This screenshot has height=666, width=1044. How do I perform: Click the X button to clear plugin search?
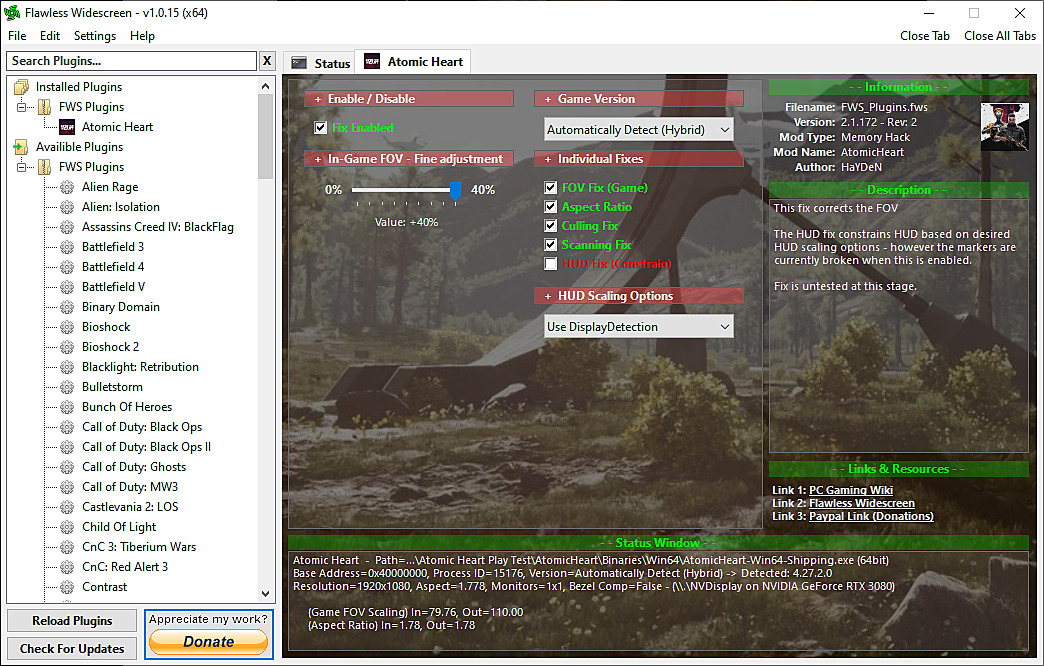267,61
